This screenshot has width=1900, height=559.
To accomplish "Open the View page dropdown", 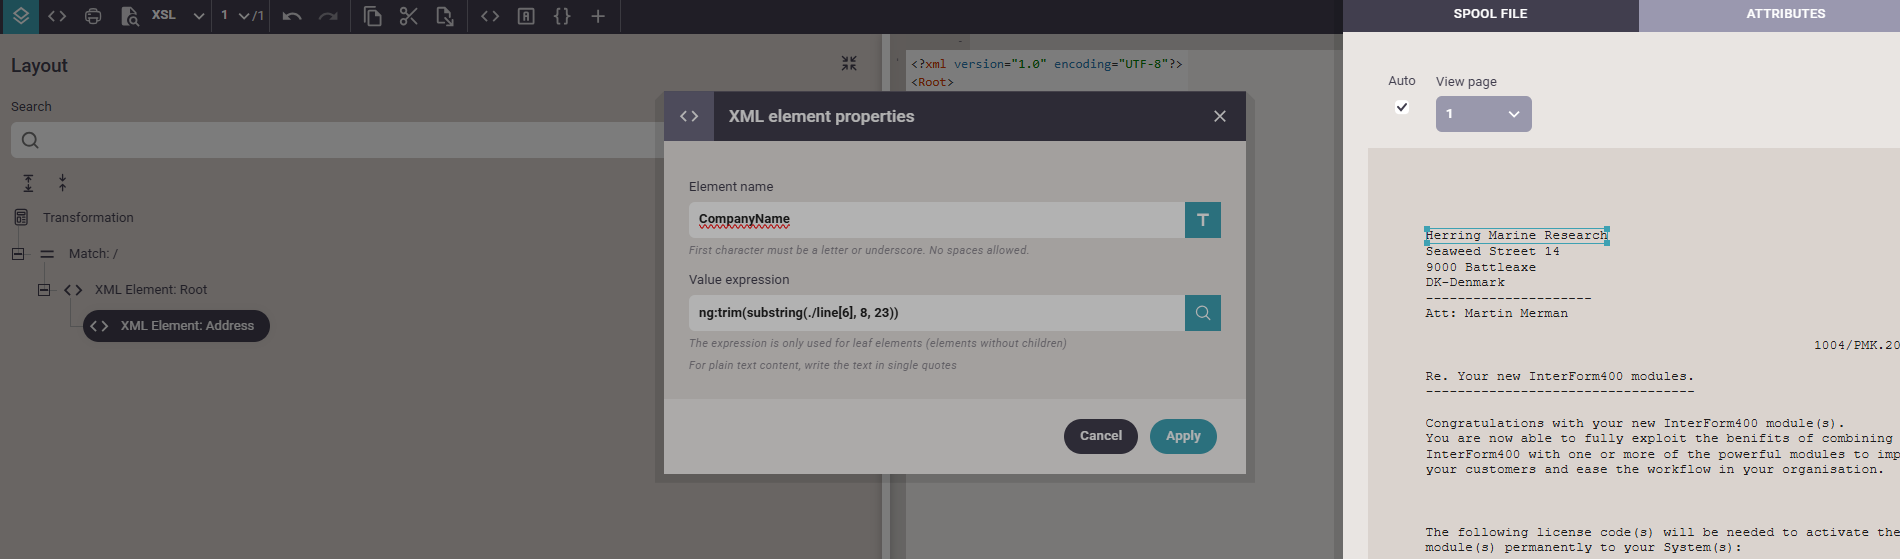I will [x=1483, y=114].
